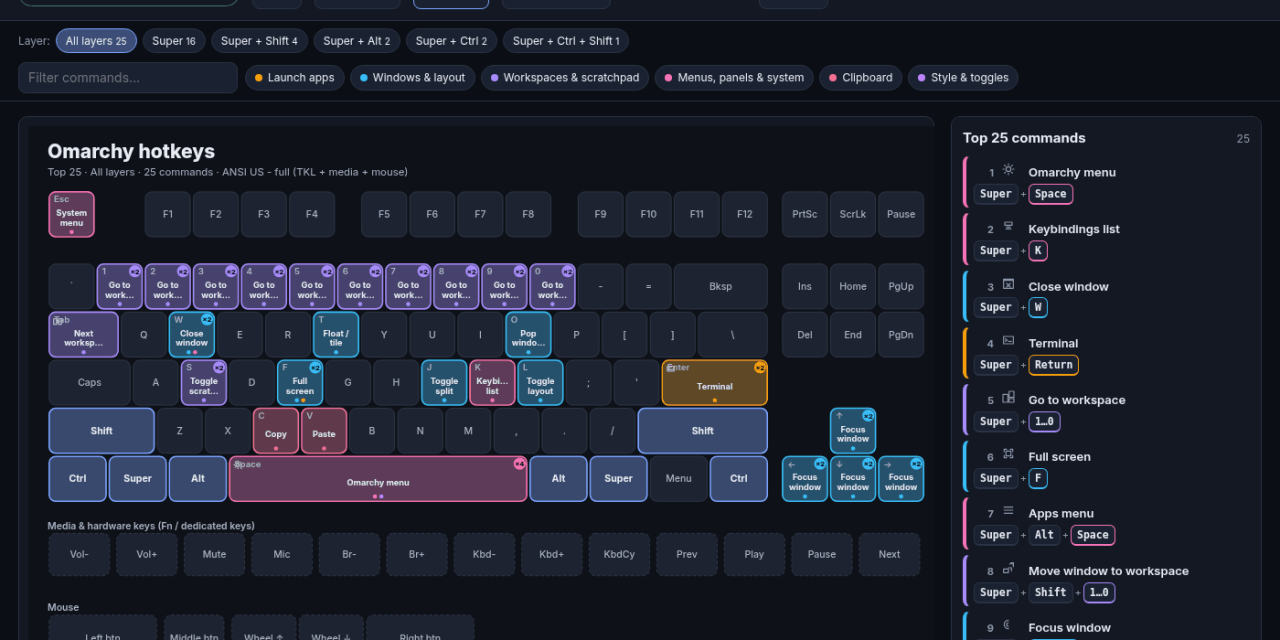Viewport: 1280px width, 640px height.
Task: Switch to the Super + Shift 4 layer
Action: [x=259, y=41]
